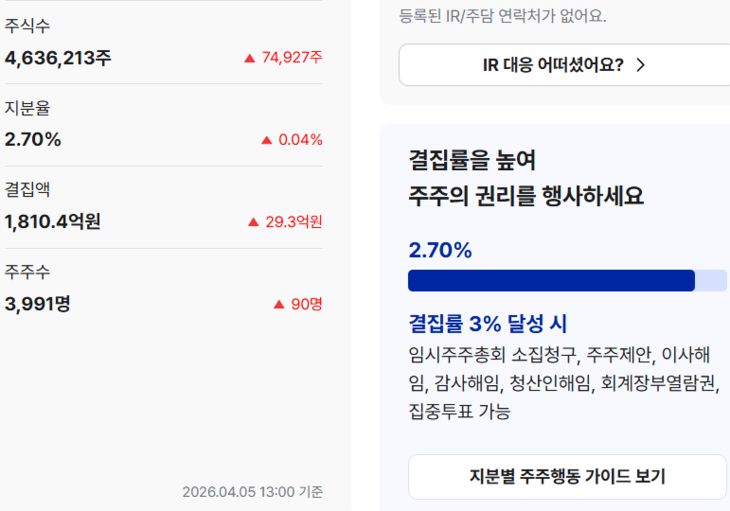Click the 2026.04.05 13:00 기준 timestamp
The width and height of the screenshot is (730, 511).
click(252, 492)
